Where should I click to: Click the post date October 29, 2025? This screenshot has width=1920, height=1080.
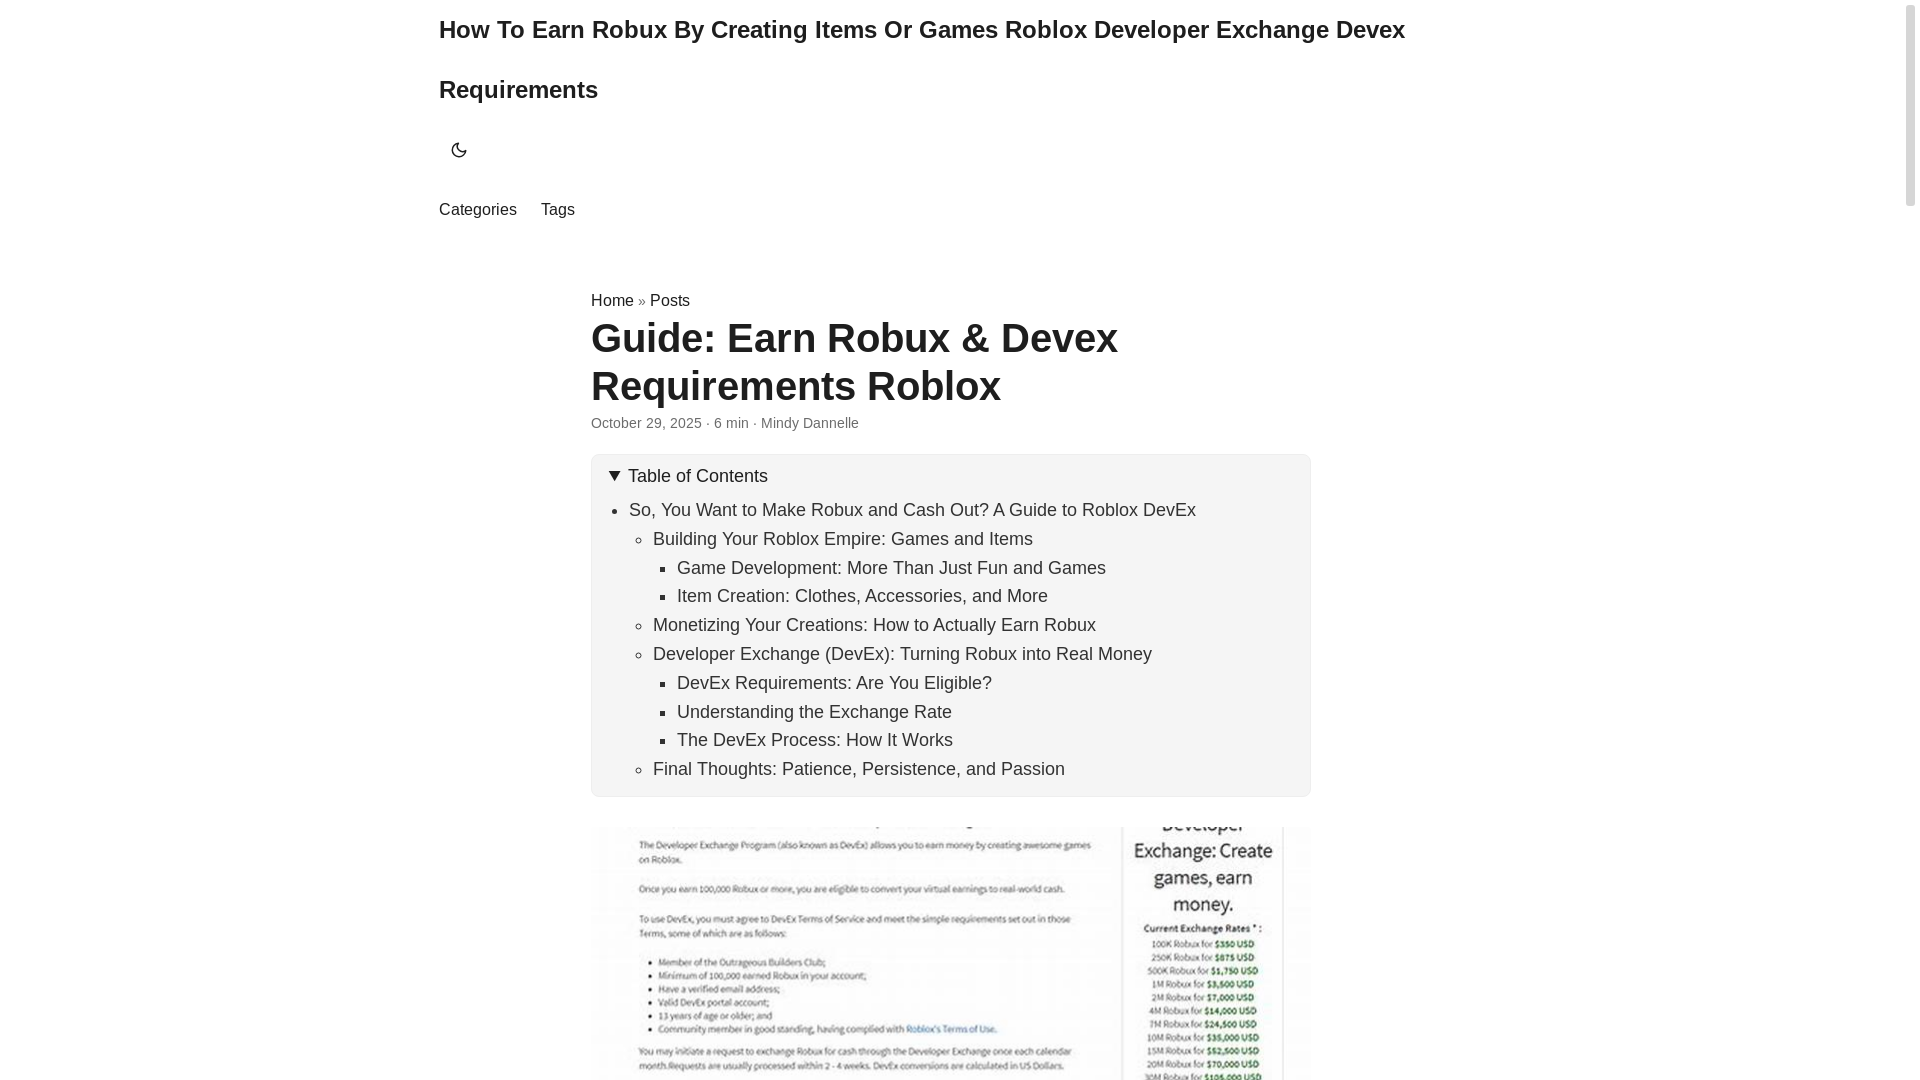pos(646,423)
